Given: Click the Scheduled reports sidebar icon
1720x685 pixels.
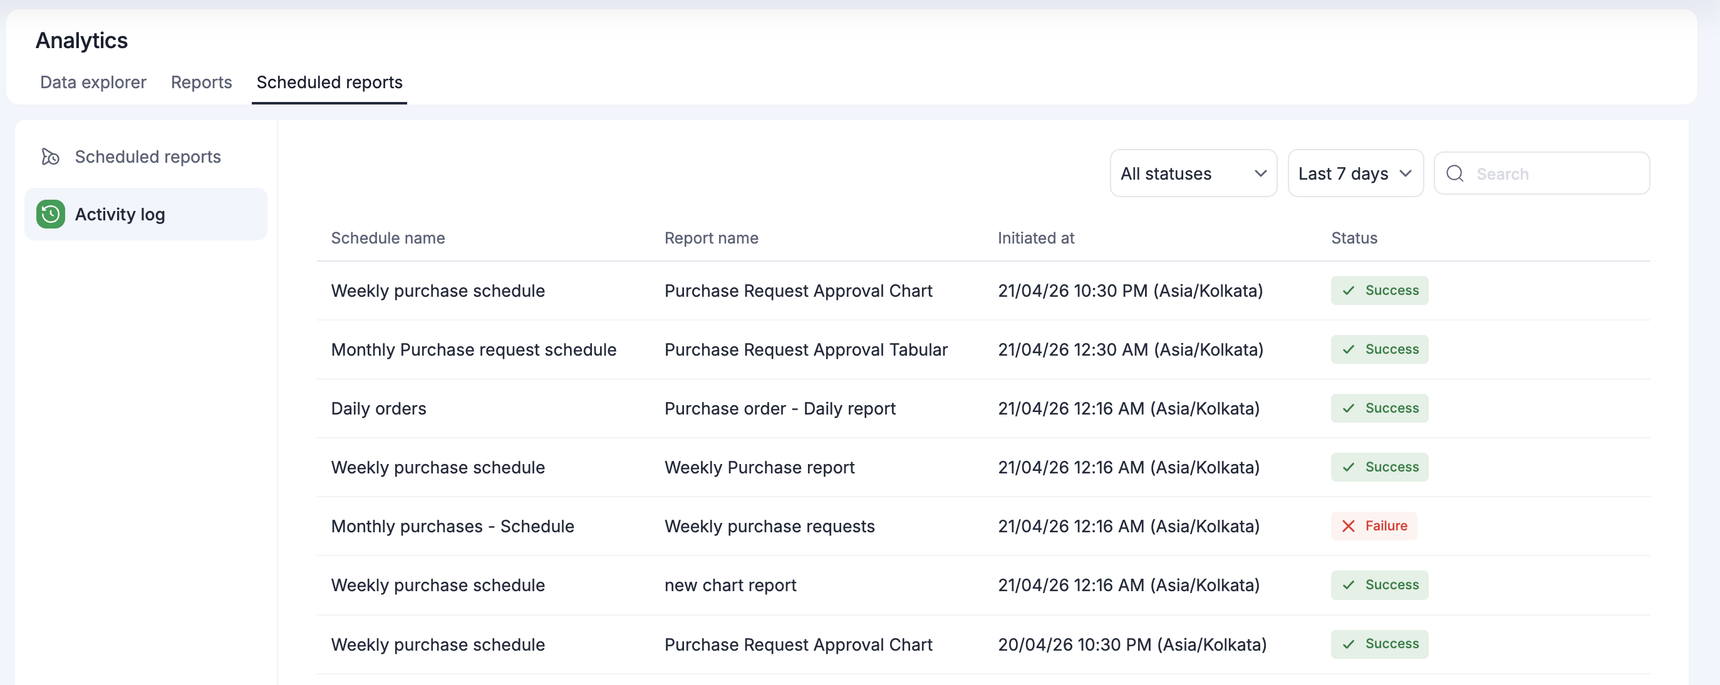Looking at the screenshot, I should pos(50,157).
